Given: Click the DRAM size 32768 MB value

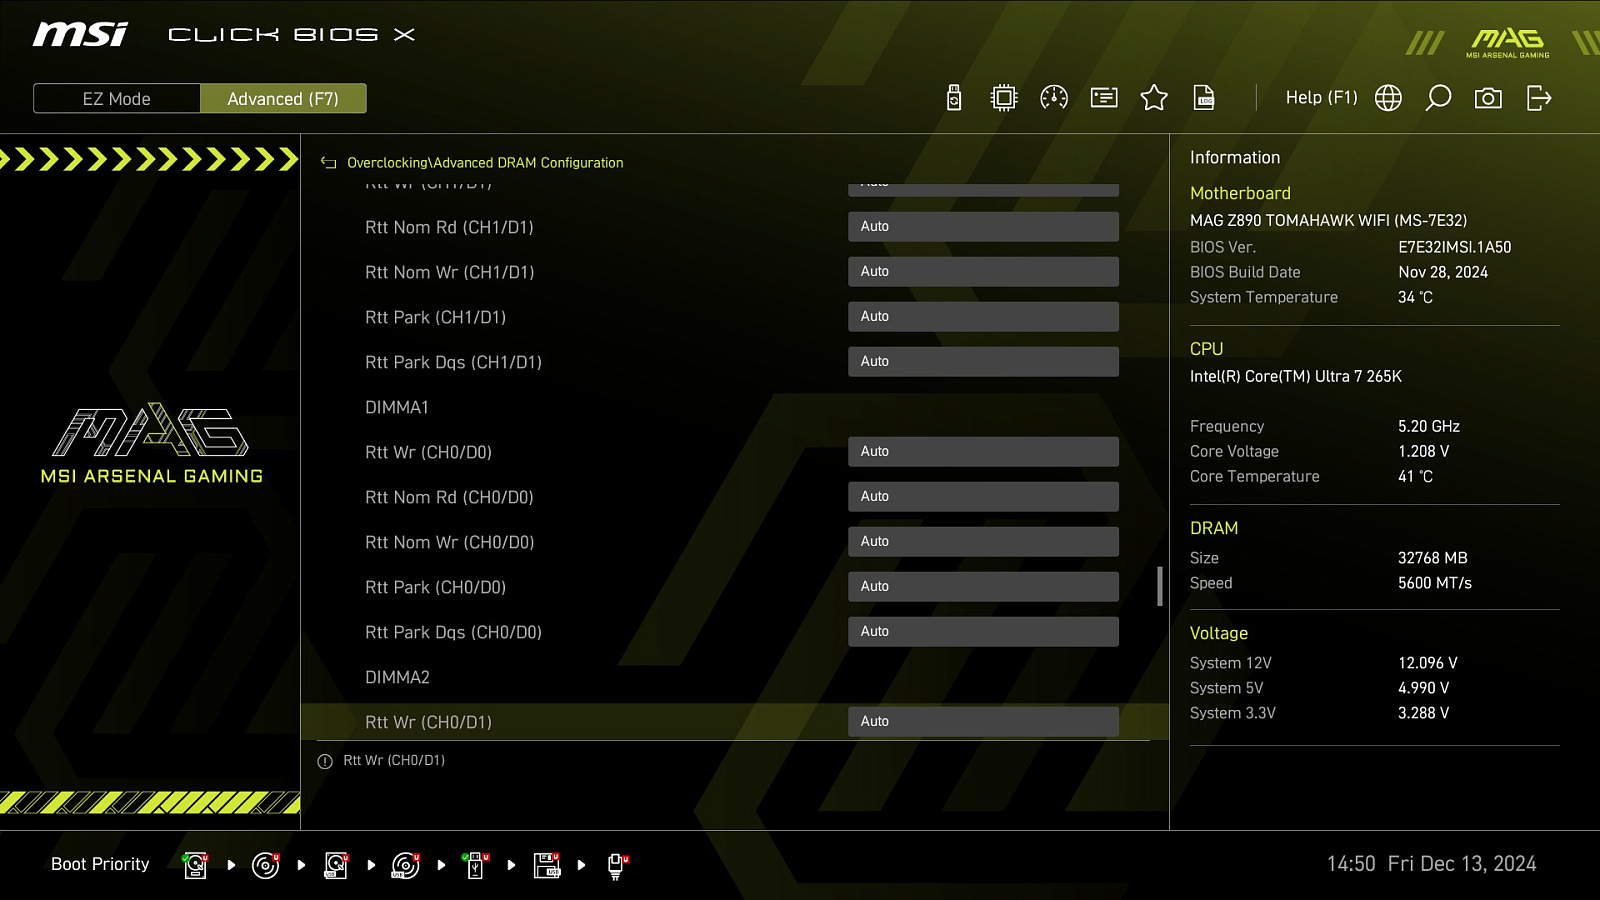Looking at the screenshot, I should click(x=1433, y=558).
